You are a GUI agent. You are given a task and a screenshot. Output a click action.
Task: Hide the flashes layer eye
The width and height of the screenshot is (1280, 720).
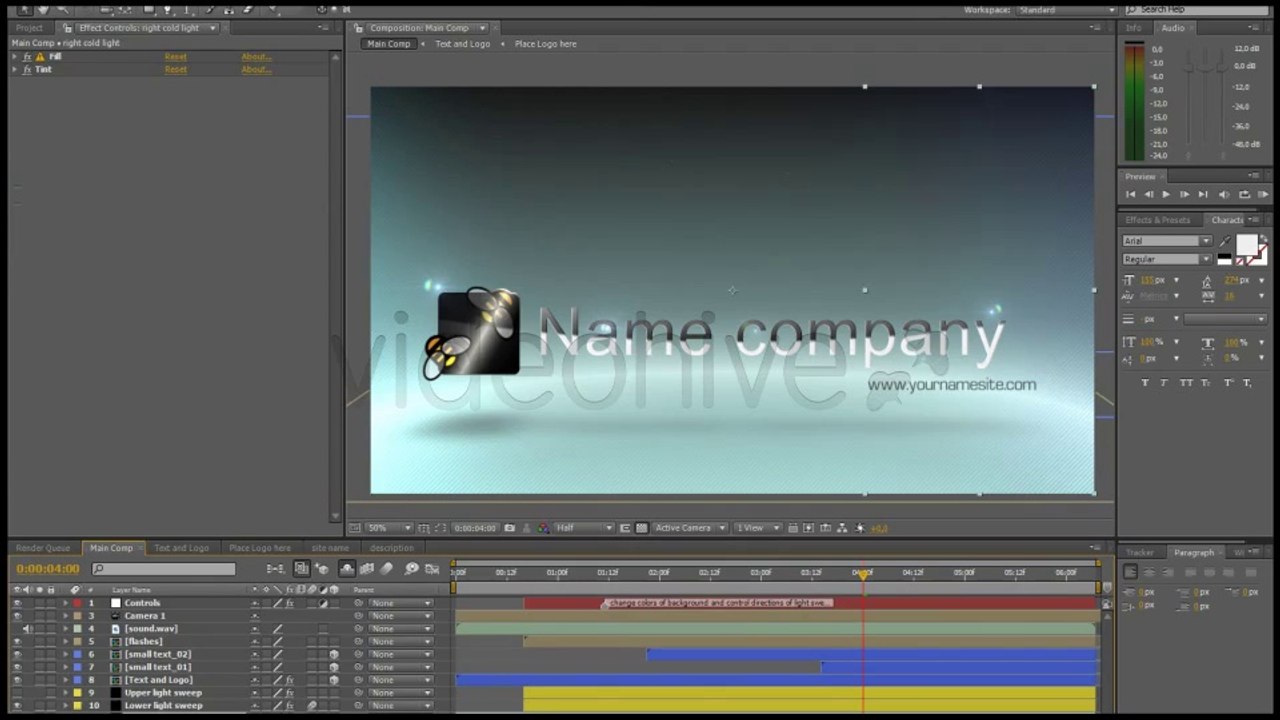(17, 641)
